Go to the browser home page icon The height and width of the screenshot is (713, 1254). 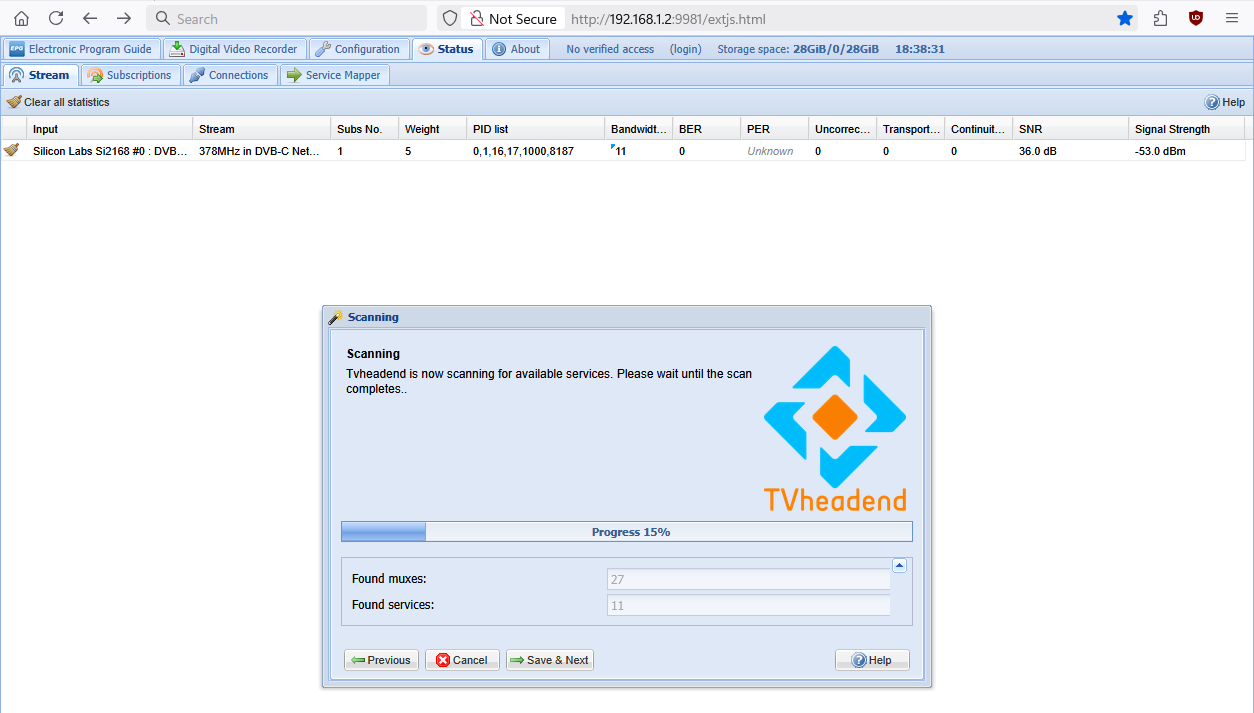tap(21, 18)
